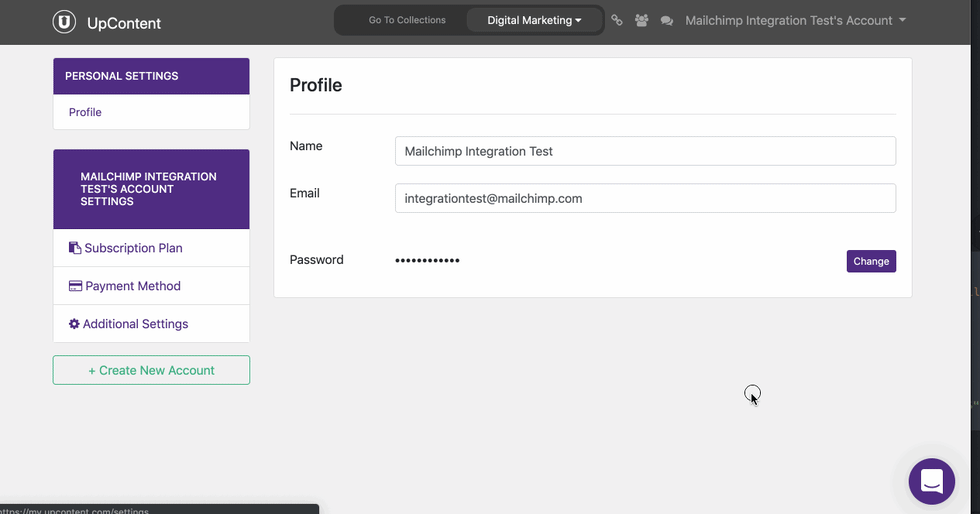Screen dimensions: 980x514
Task: Open the chat comments icon in header
Action: coord(667,21)
